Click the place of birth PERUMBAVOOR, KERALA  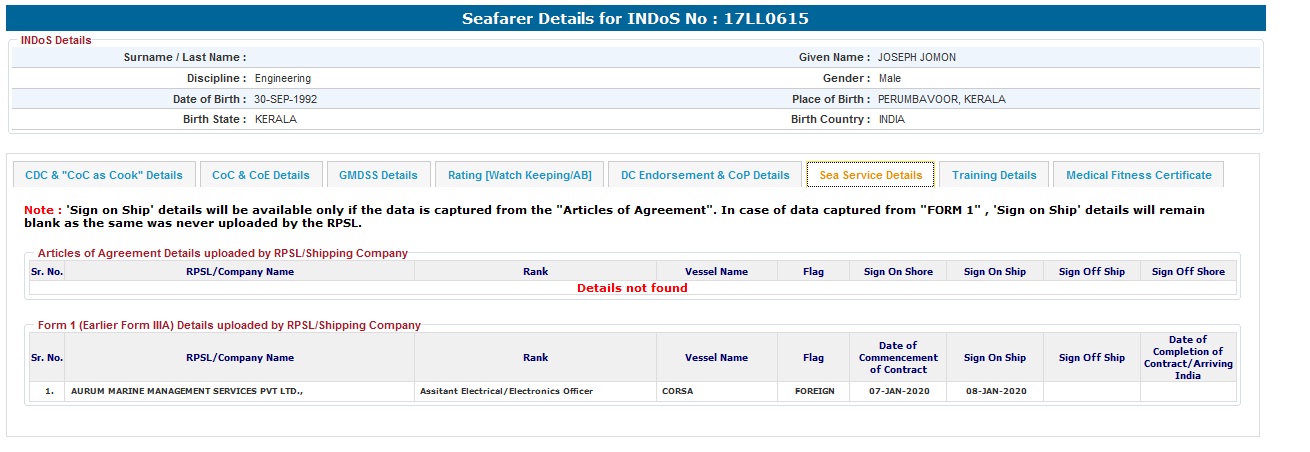tap(942, 99)
